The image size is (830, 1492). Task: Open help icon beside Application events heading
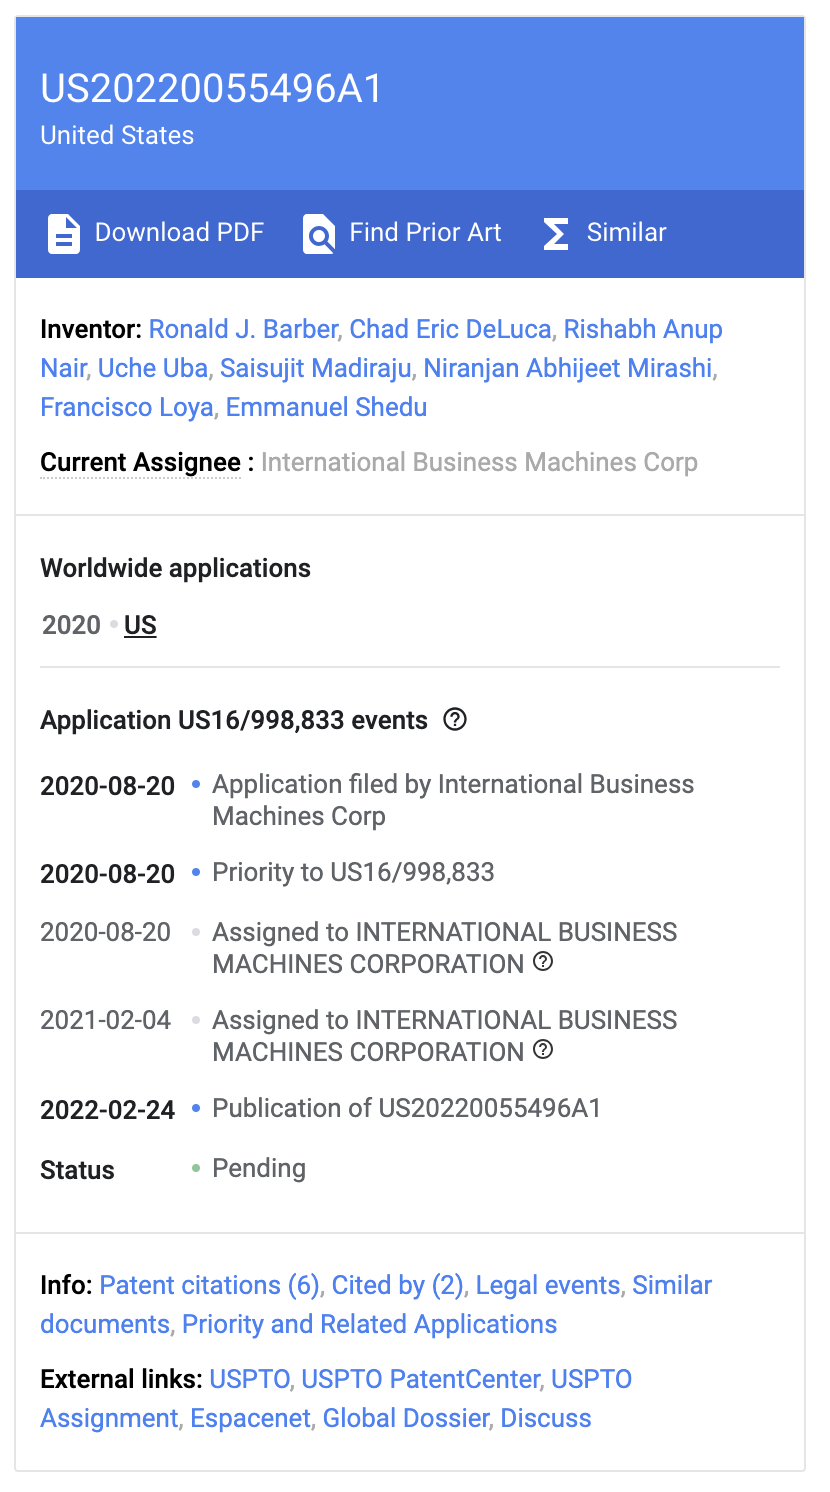[x=455, y=720]
